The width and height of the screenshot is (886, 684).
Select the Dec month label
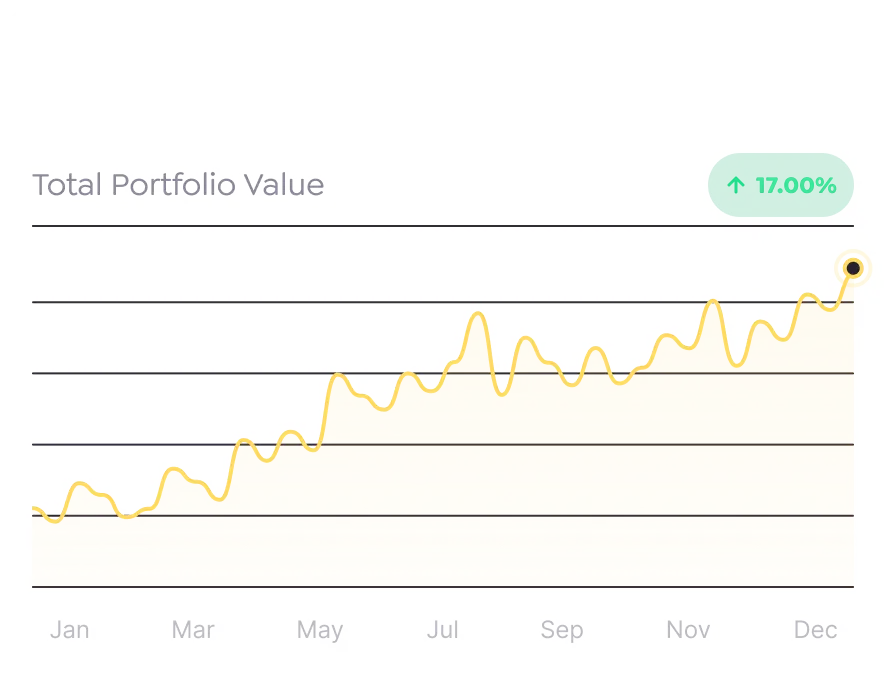tap(815, 630)
